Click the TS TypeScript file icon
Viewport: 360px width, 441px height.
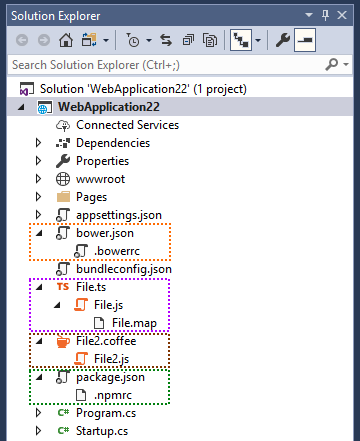63,287
